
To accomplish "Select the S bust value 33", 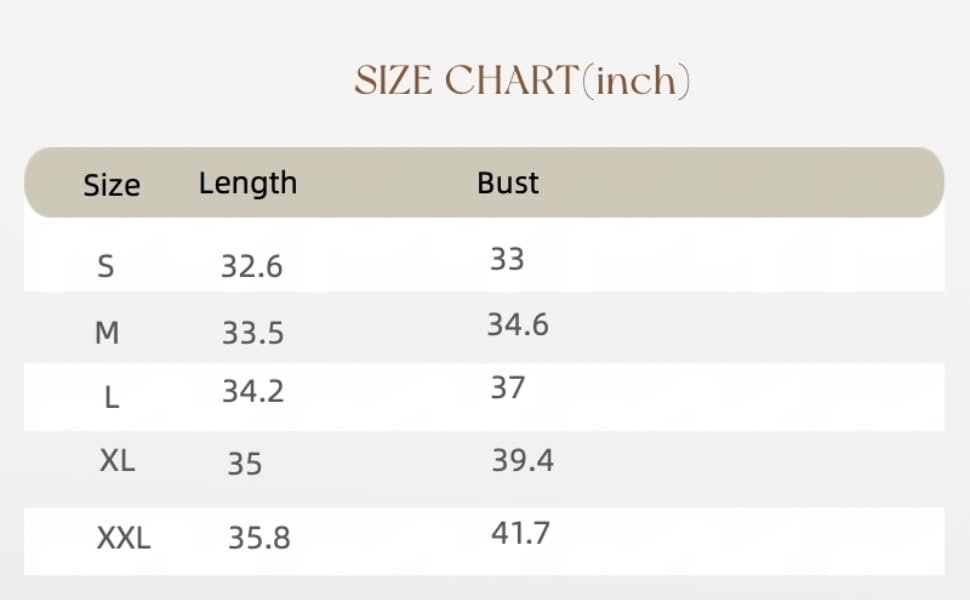I will (507, 259).
